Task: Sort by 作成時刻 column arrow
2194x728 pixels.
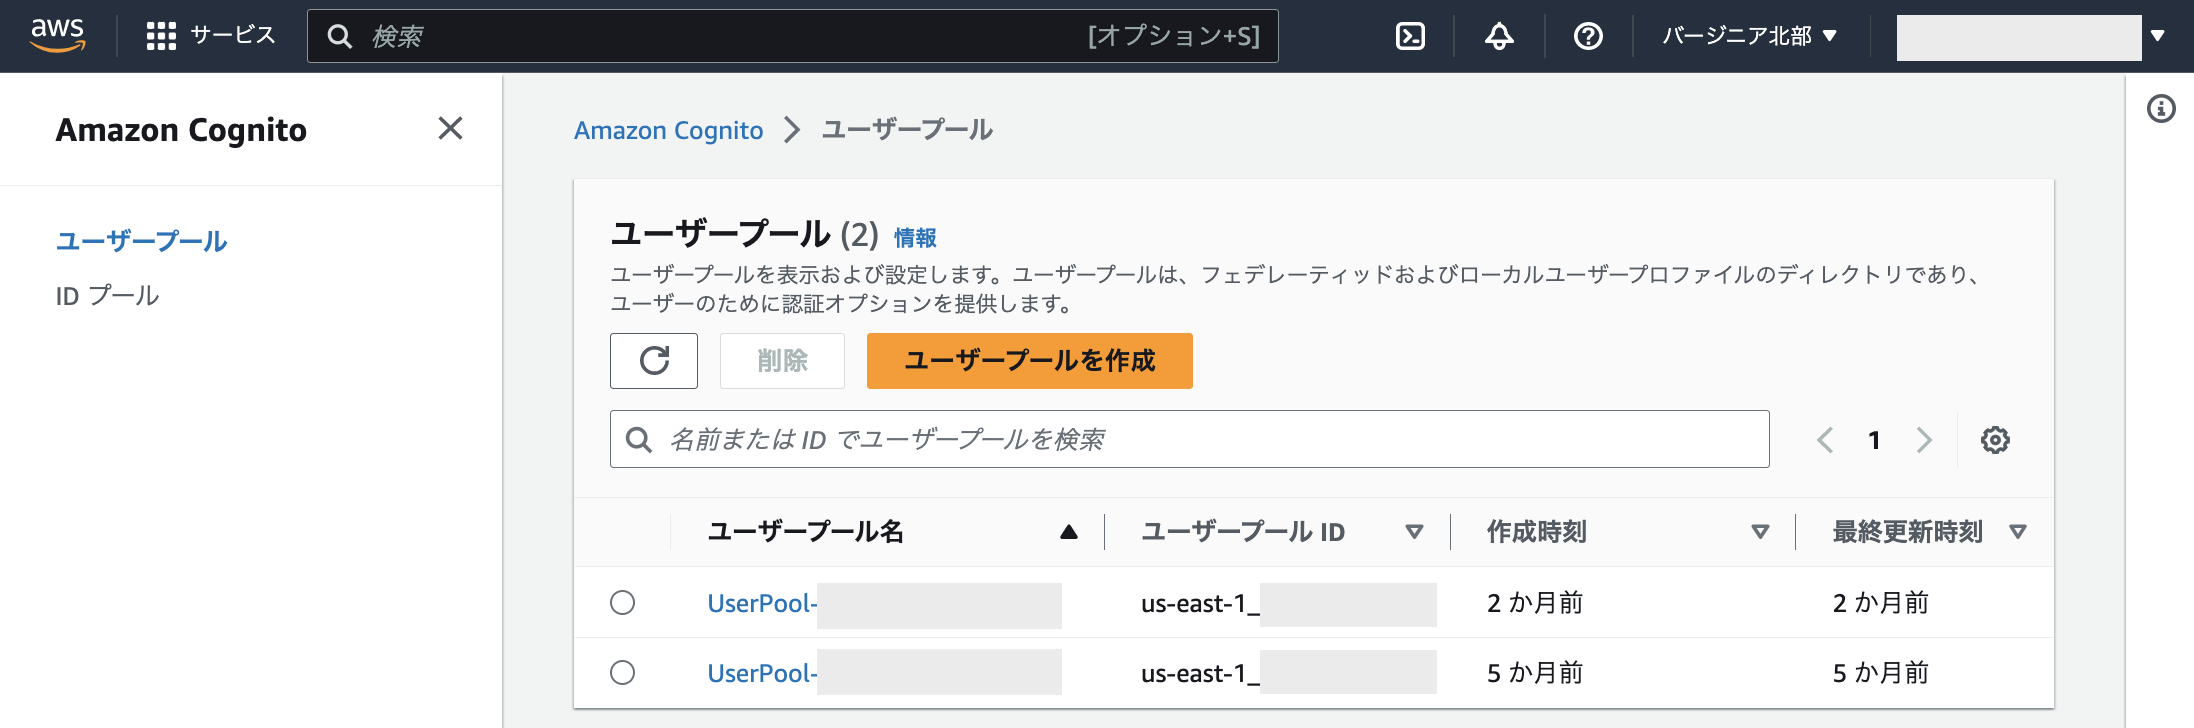Action: point(1760,532)
